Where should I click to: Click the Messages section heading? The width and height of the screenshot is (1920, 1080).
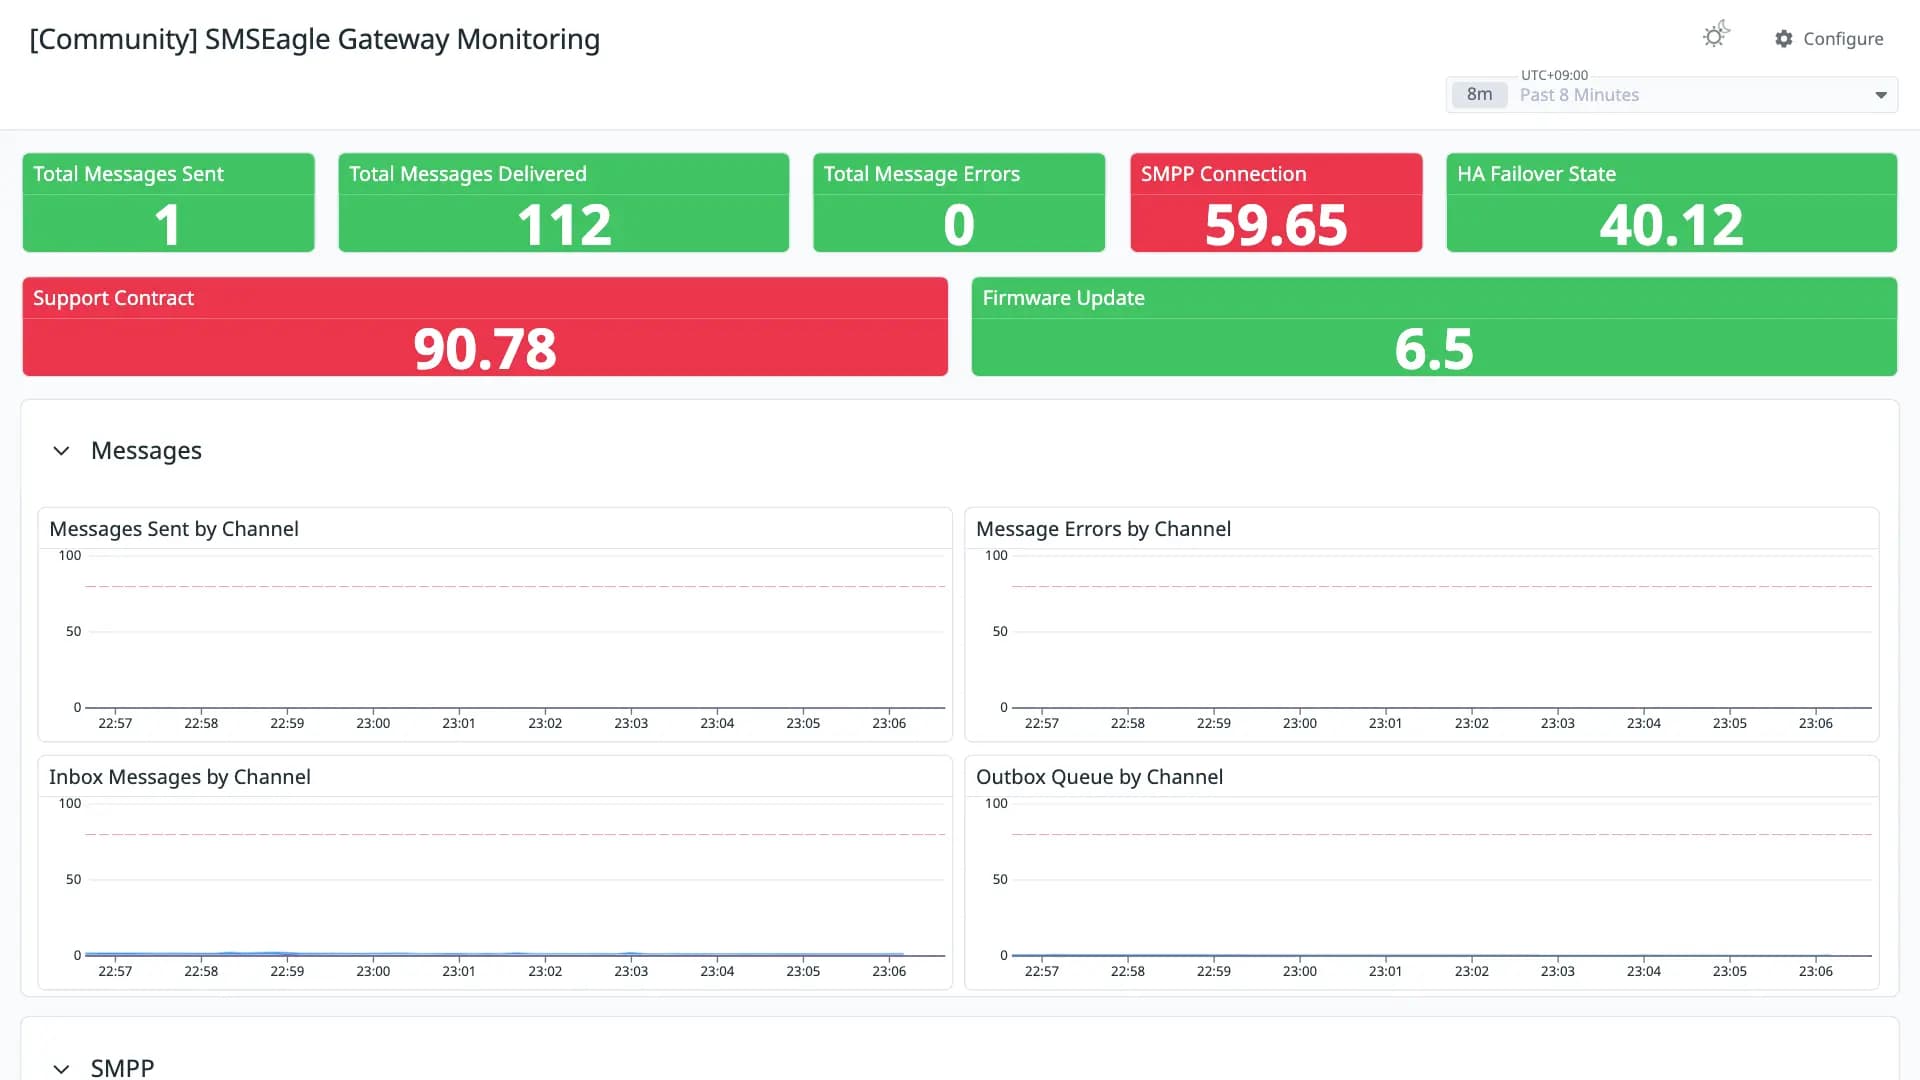click(146, 451)
